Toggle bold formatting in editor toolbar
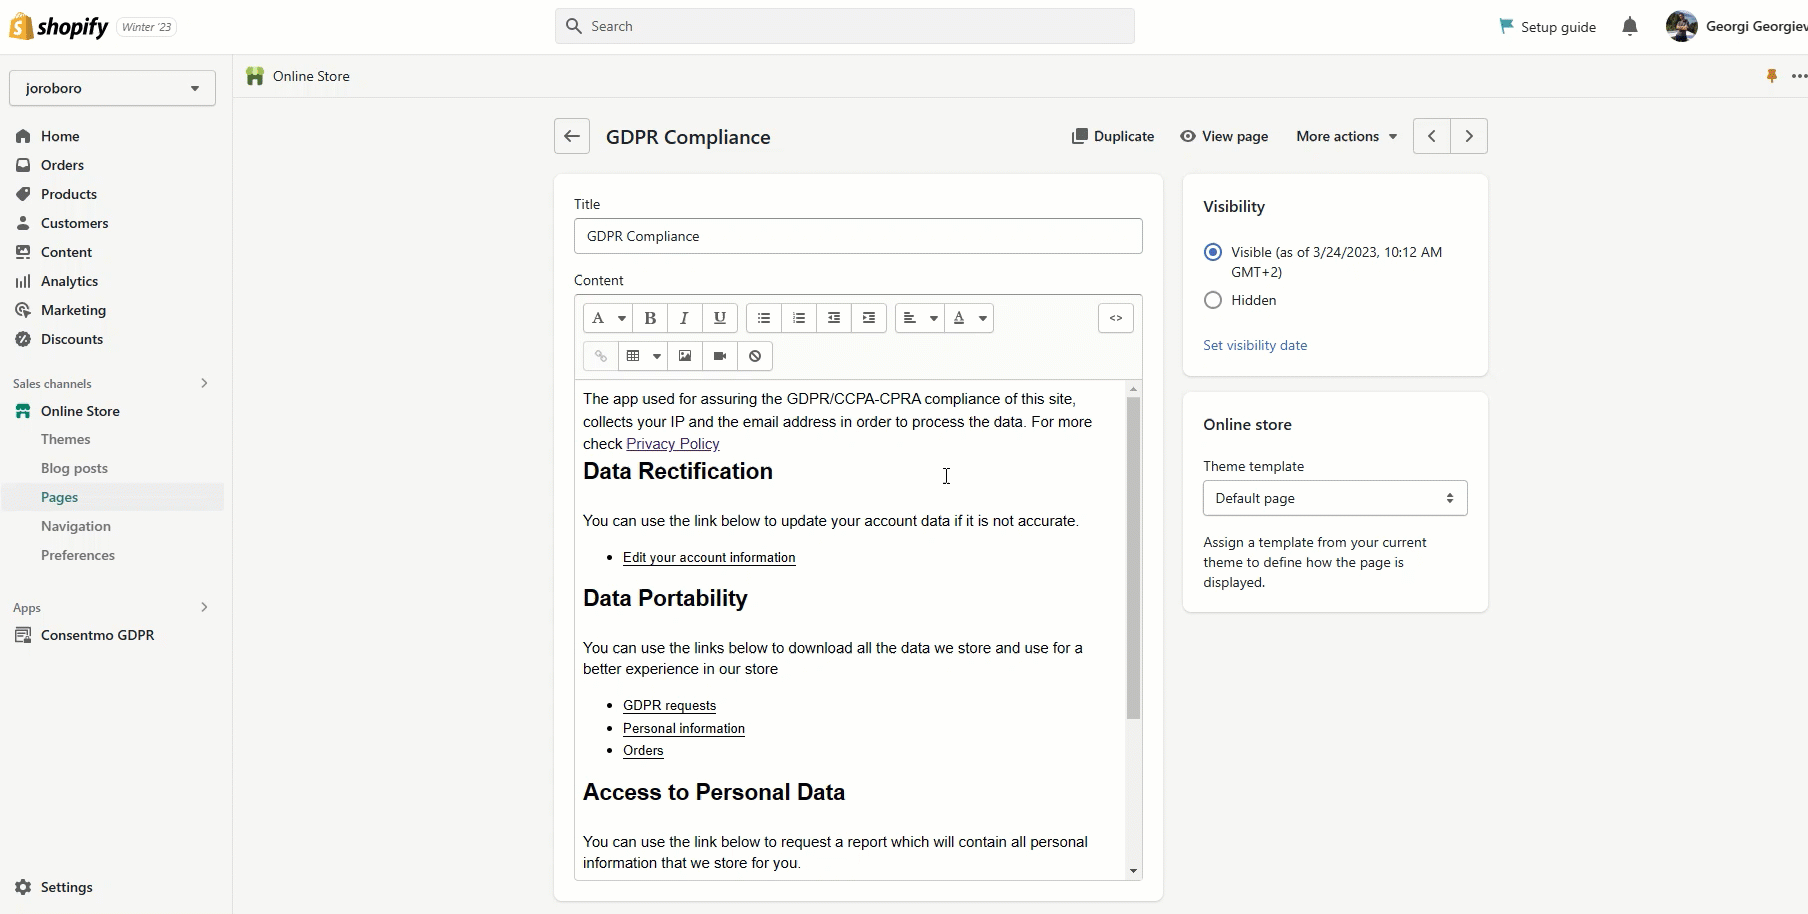 coord(650,318)
